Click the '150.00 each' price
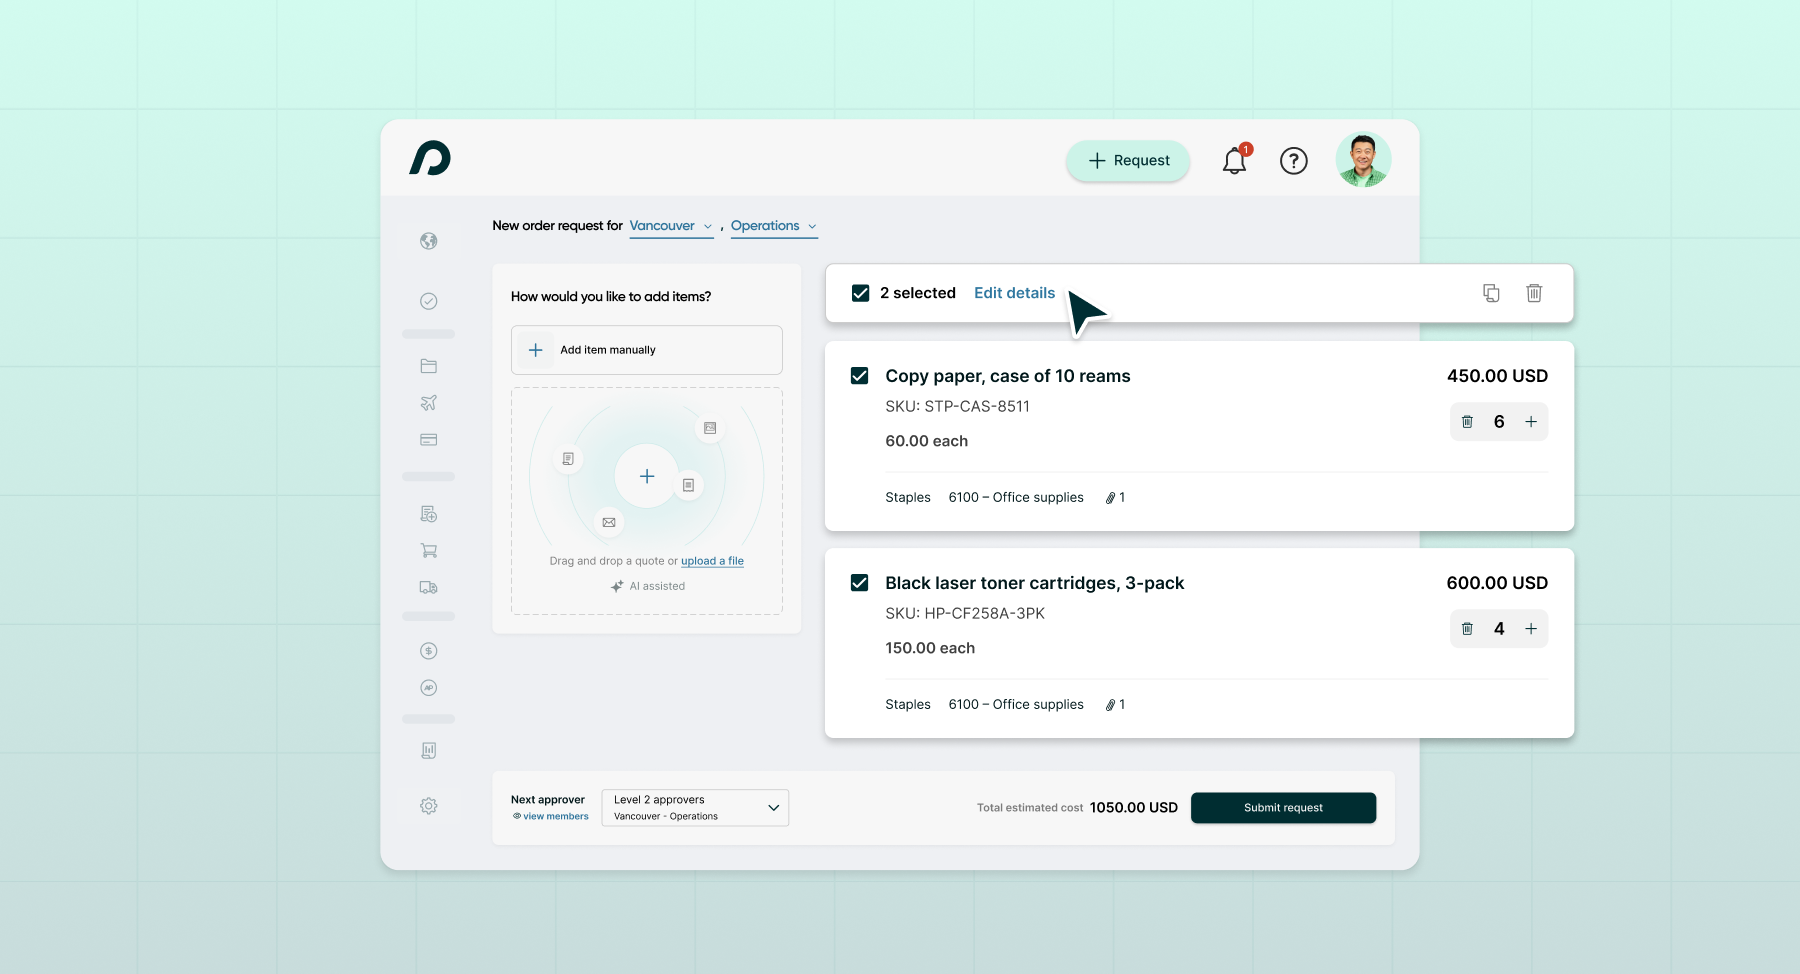The width and height of the screenshot is (1800, 974). pos(930,648)
